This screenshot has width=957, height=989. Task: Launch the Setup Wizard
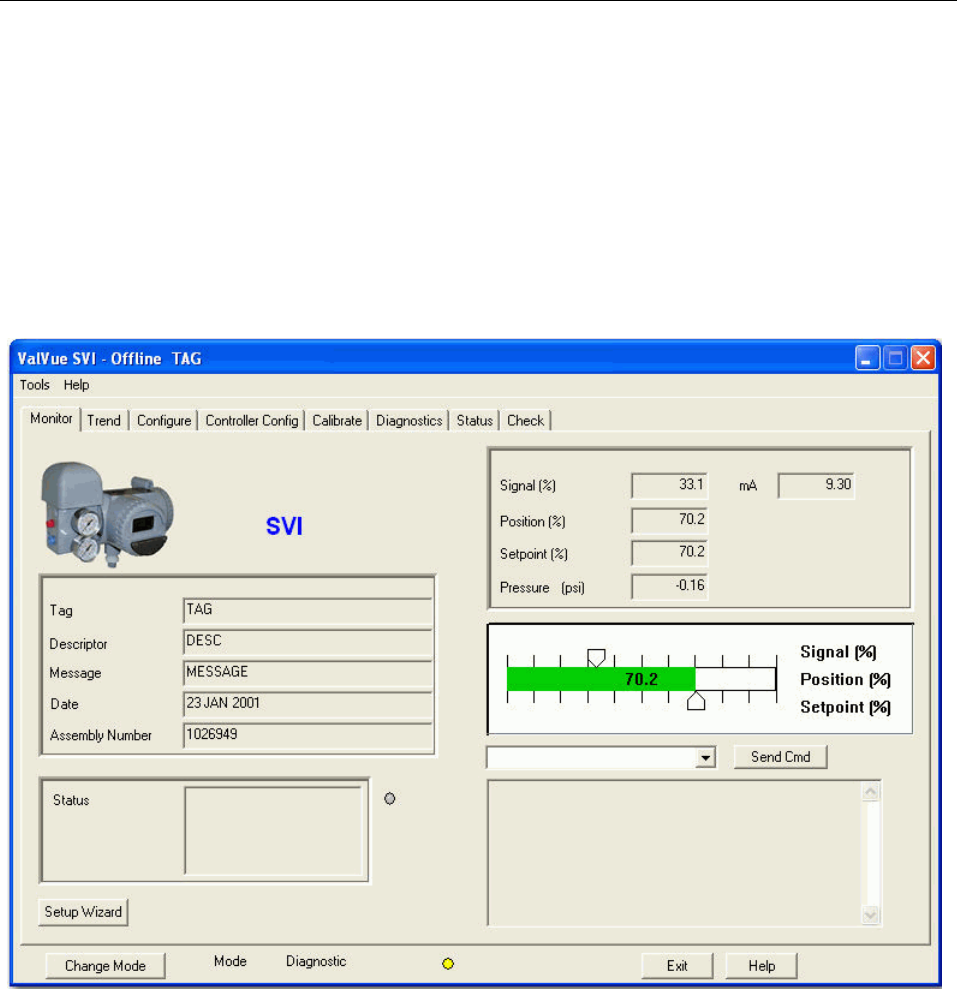click(83, 912)
